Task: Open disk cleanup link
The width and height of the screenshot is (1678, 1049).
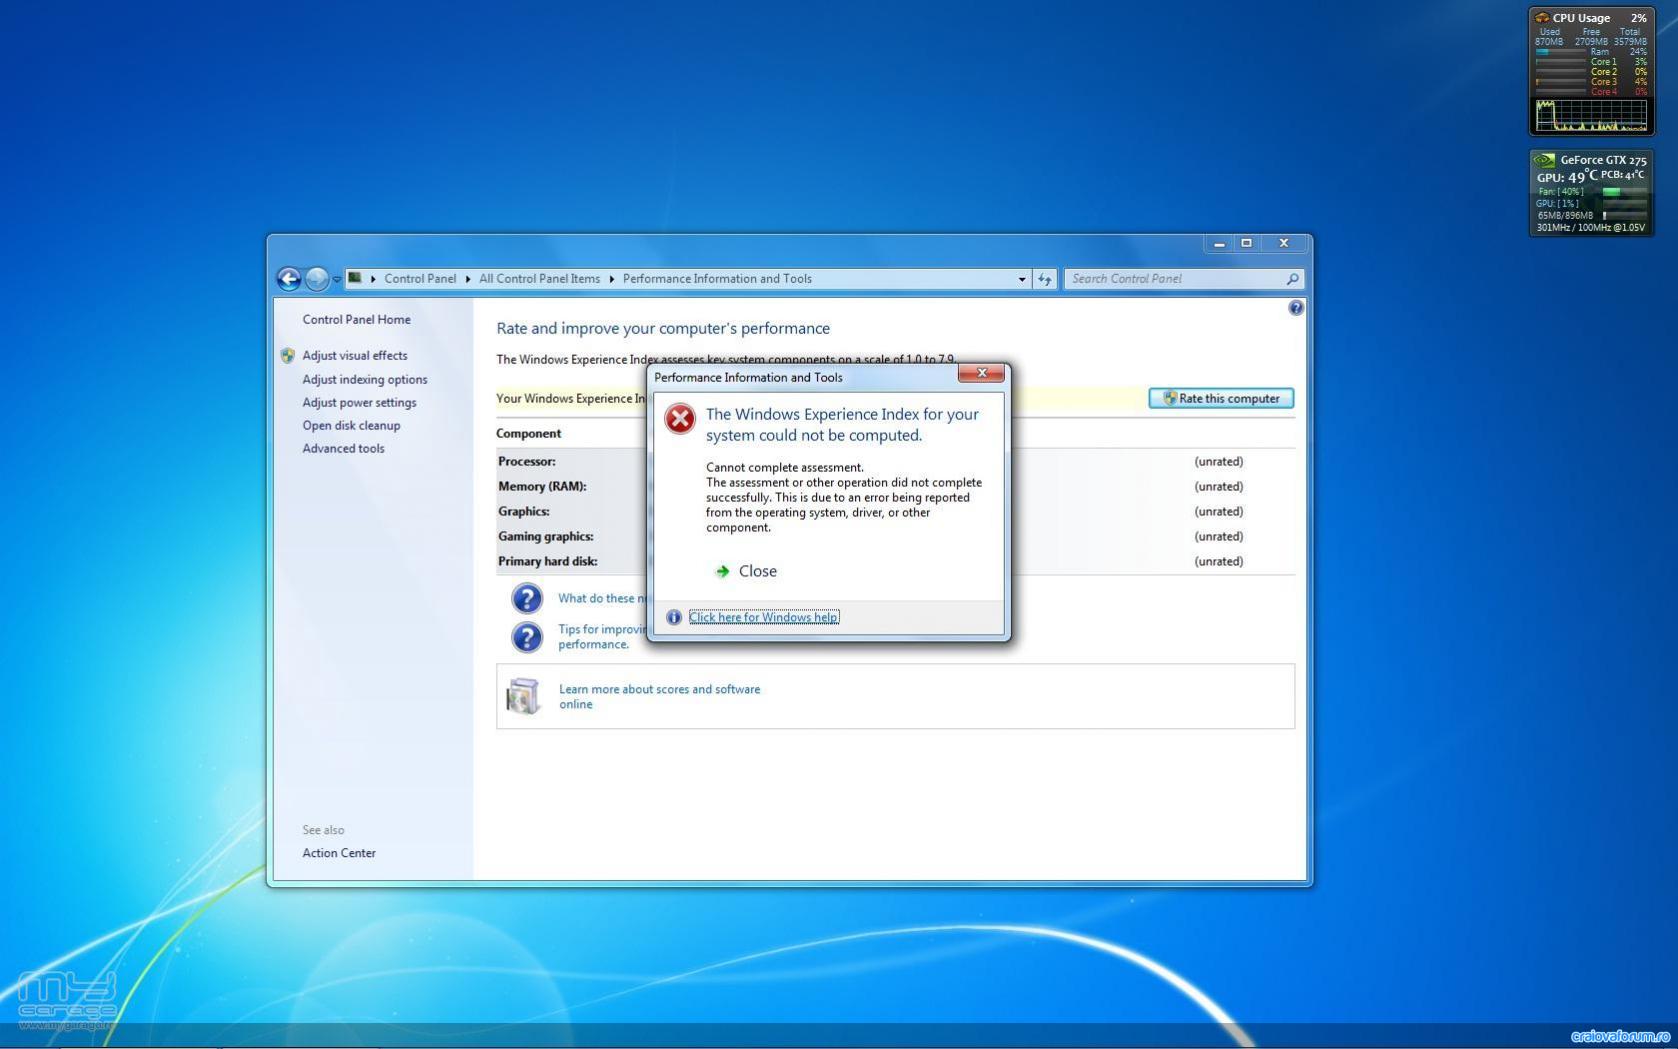Action: 351,426
